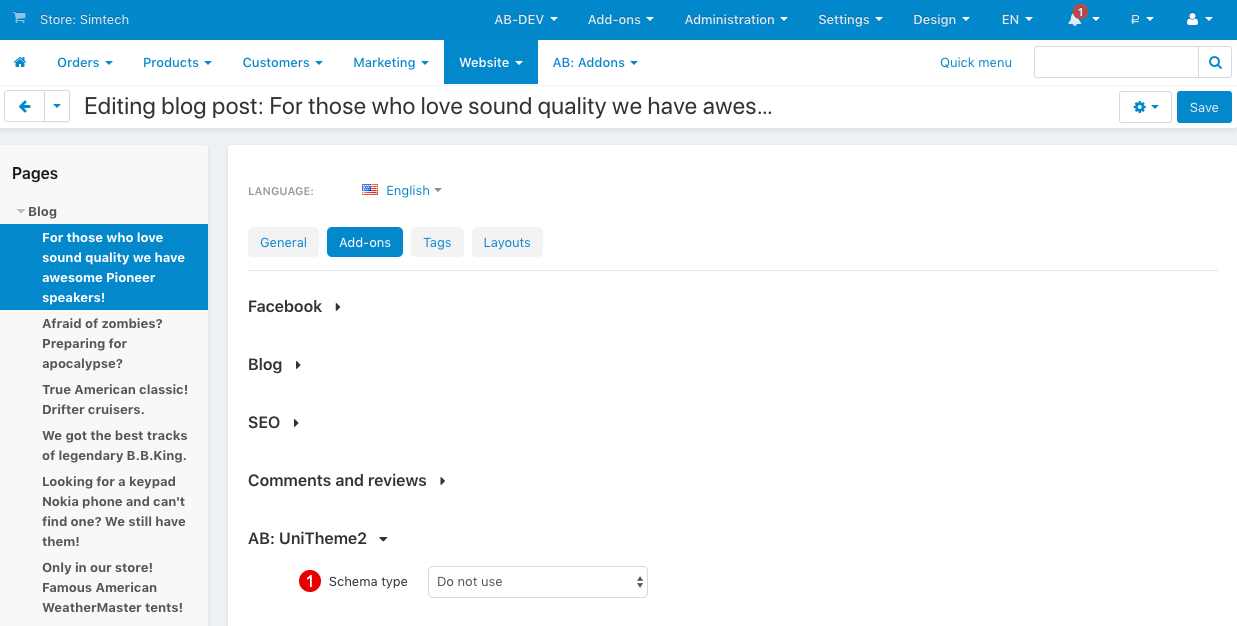Switch to the Tags tab

437,242
